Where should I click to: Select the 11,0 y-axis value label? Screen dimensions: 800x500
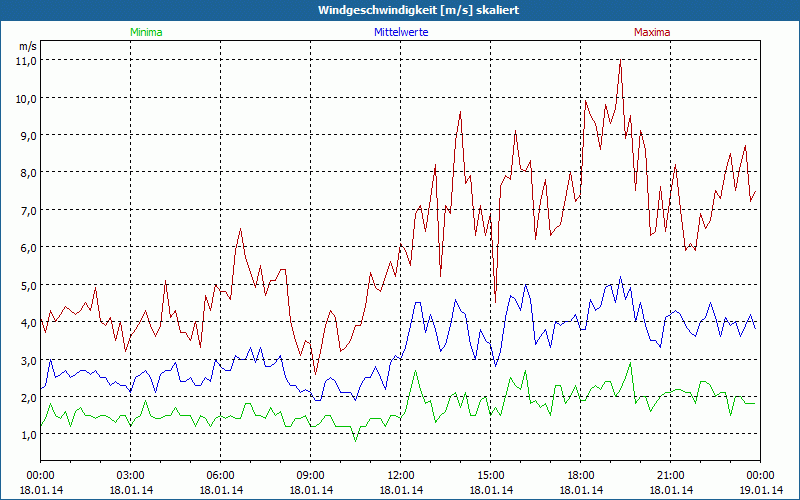tap(25, 60)
